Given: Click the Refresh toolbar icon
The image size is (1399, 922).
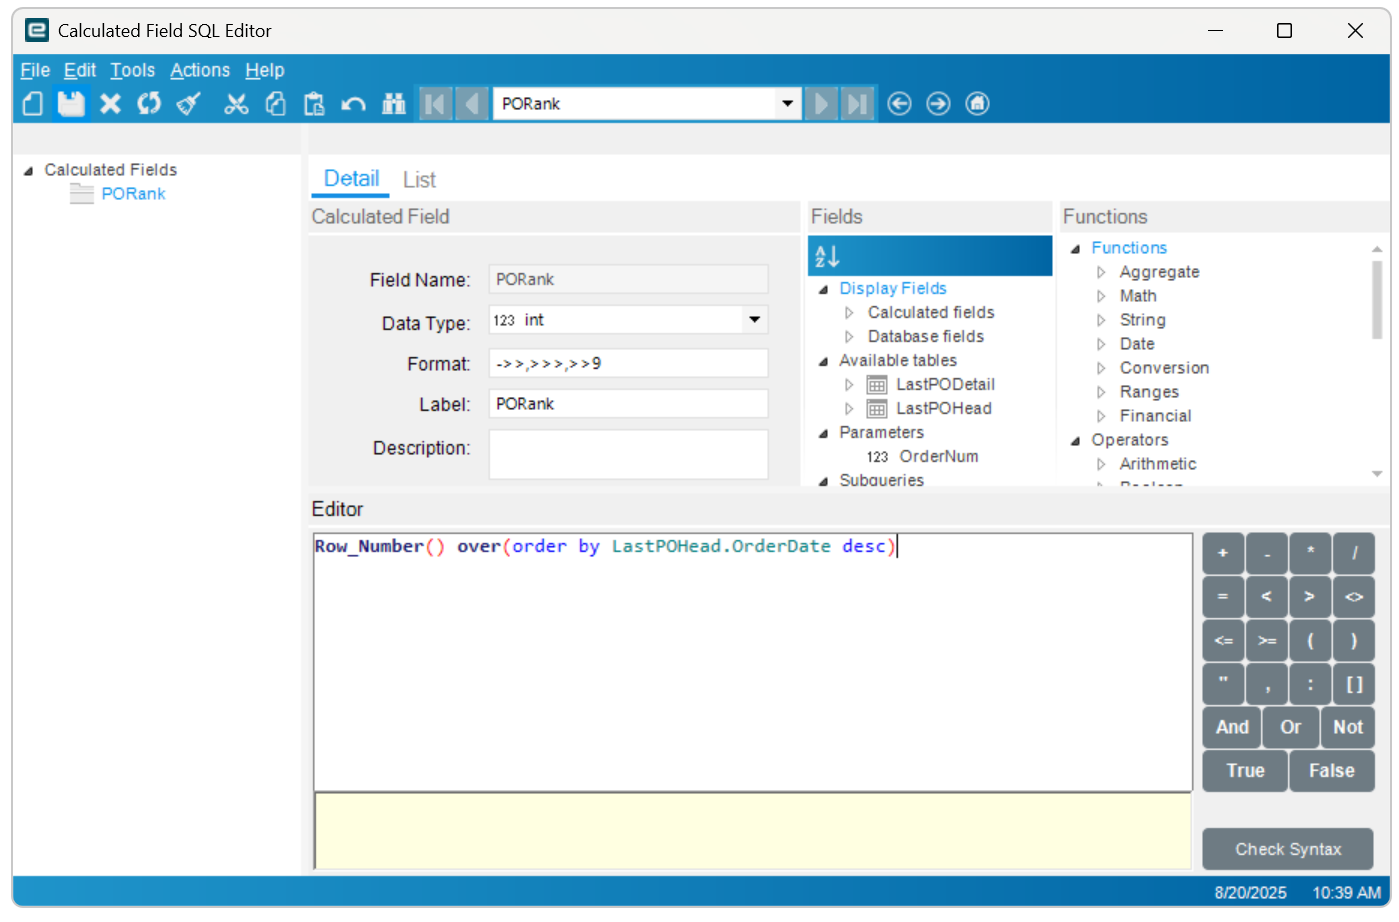Looking at the screenshot, I should pyautogui.click(x=149, y=104).
